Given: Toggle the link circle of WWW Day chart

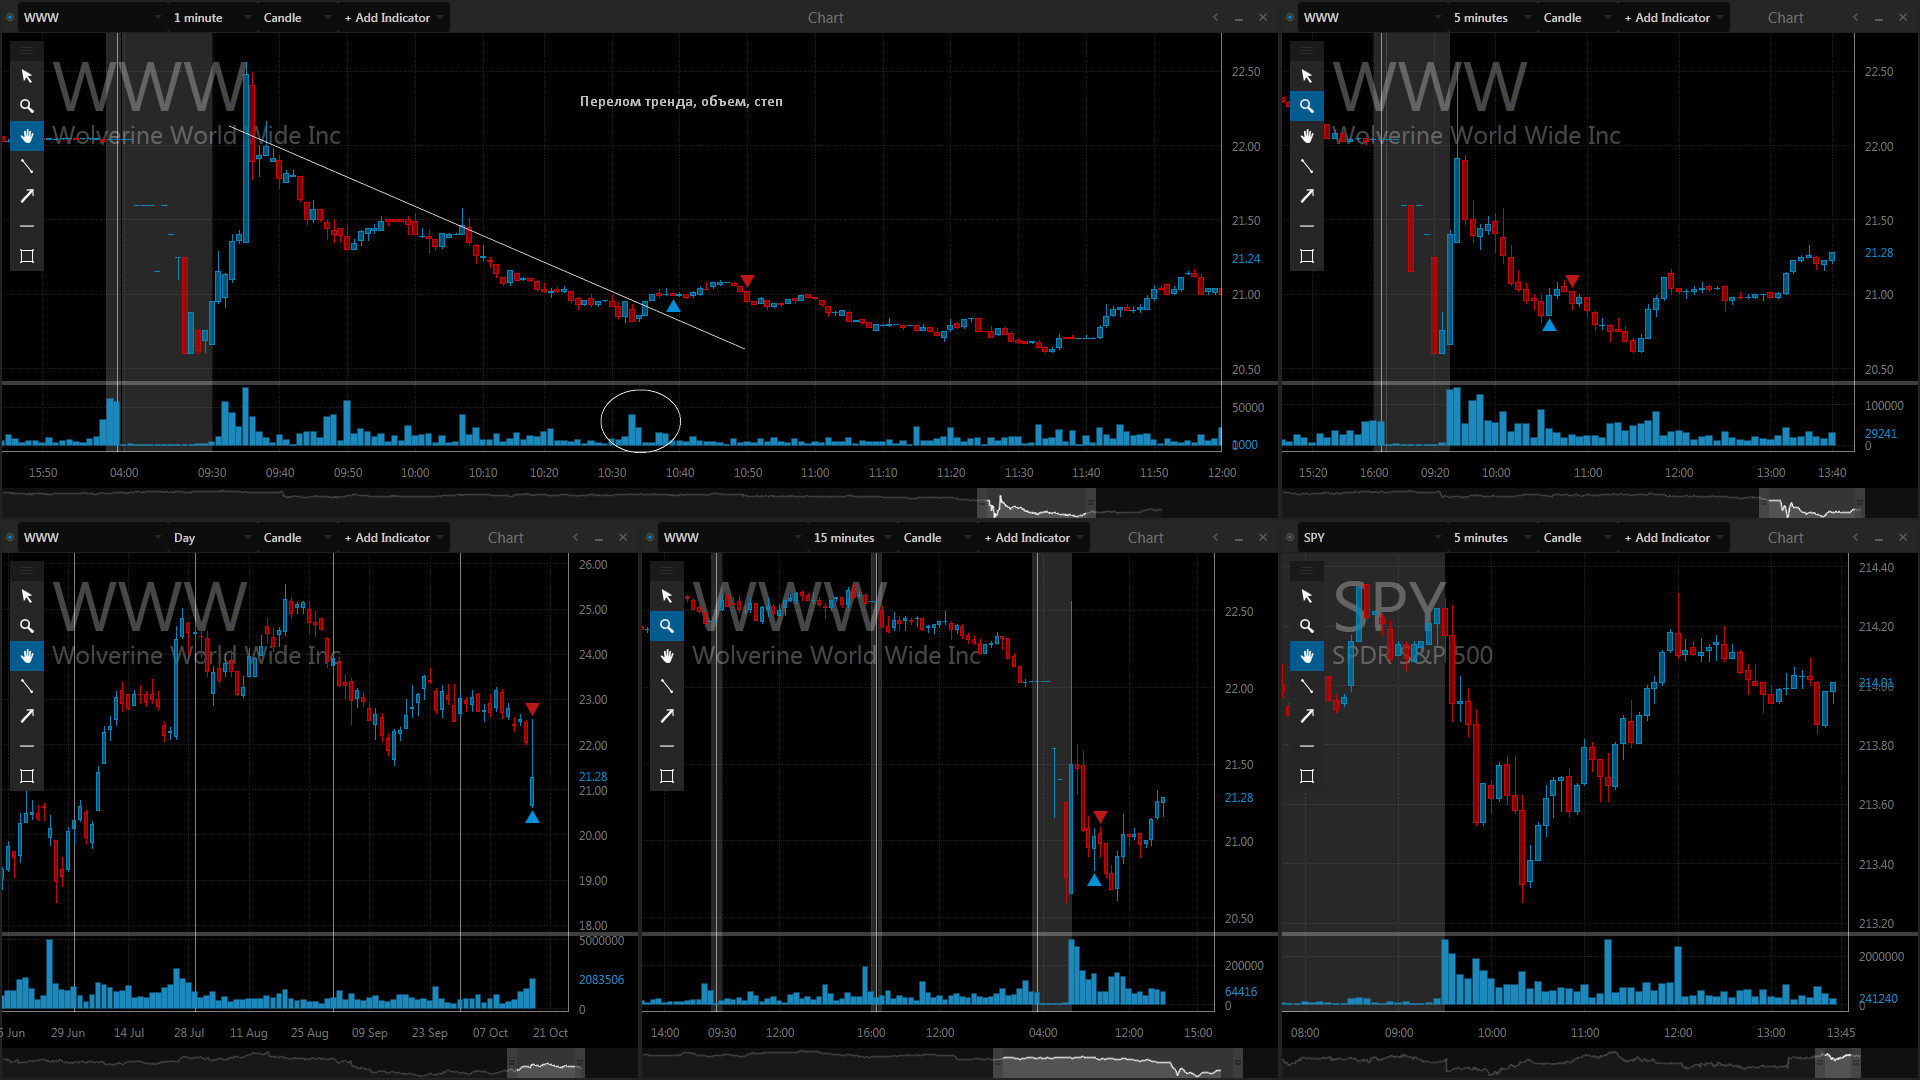Looking at the screenshot, I should click(10, 537).
